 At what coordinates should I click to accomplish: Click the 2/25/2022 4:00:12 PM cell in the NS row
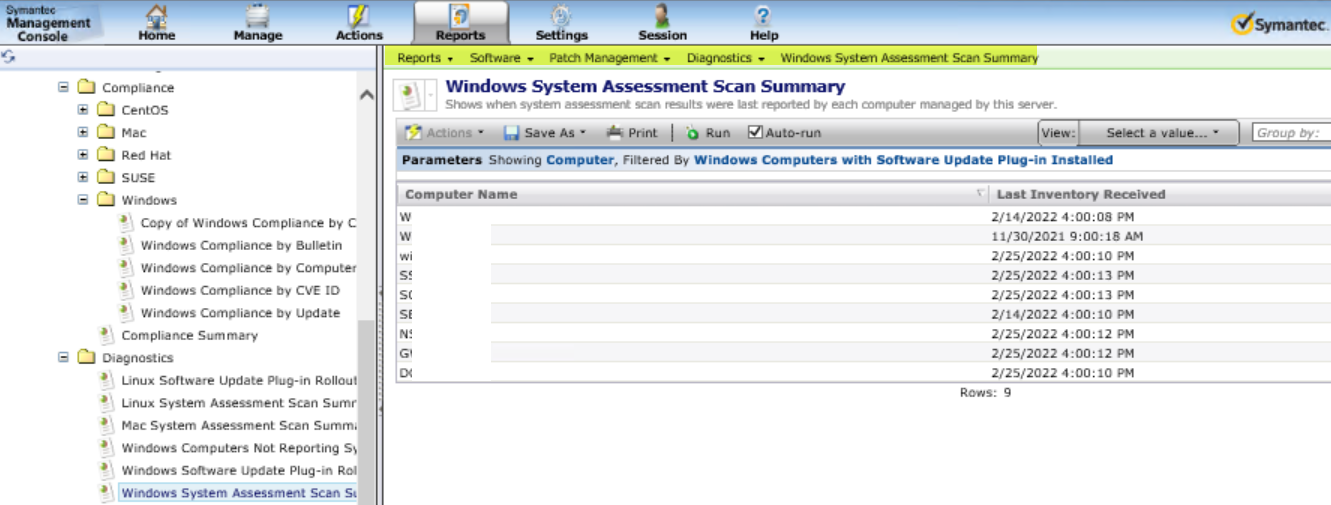(1062, 333)
